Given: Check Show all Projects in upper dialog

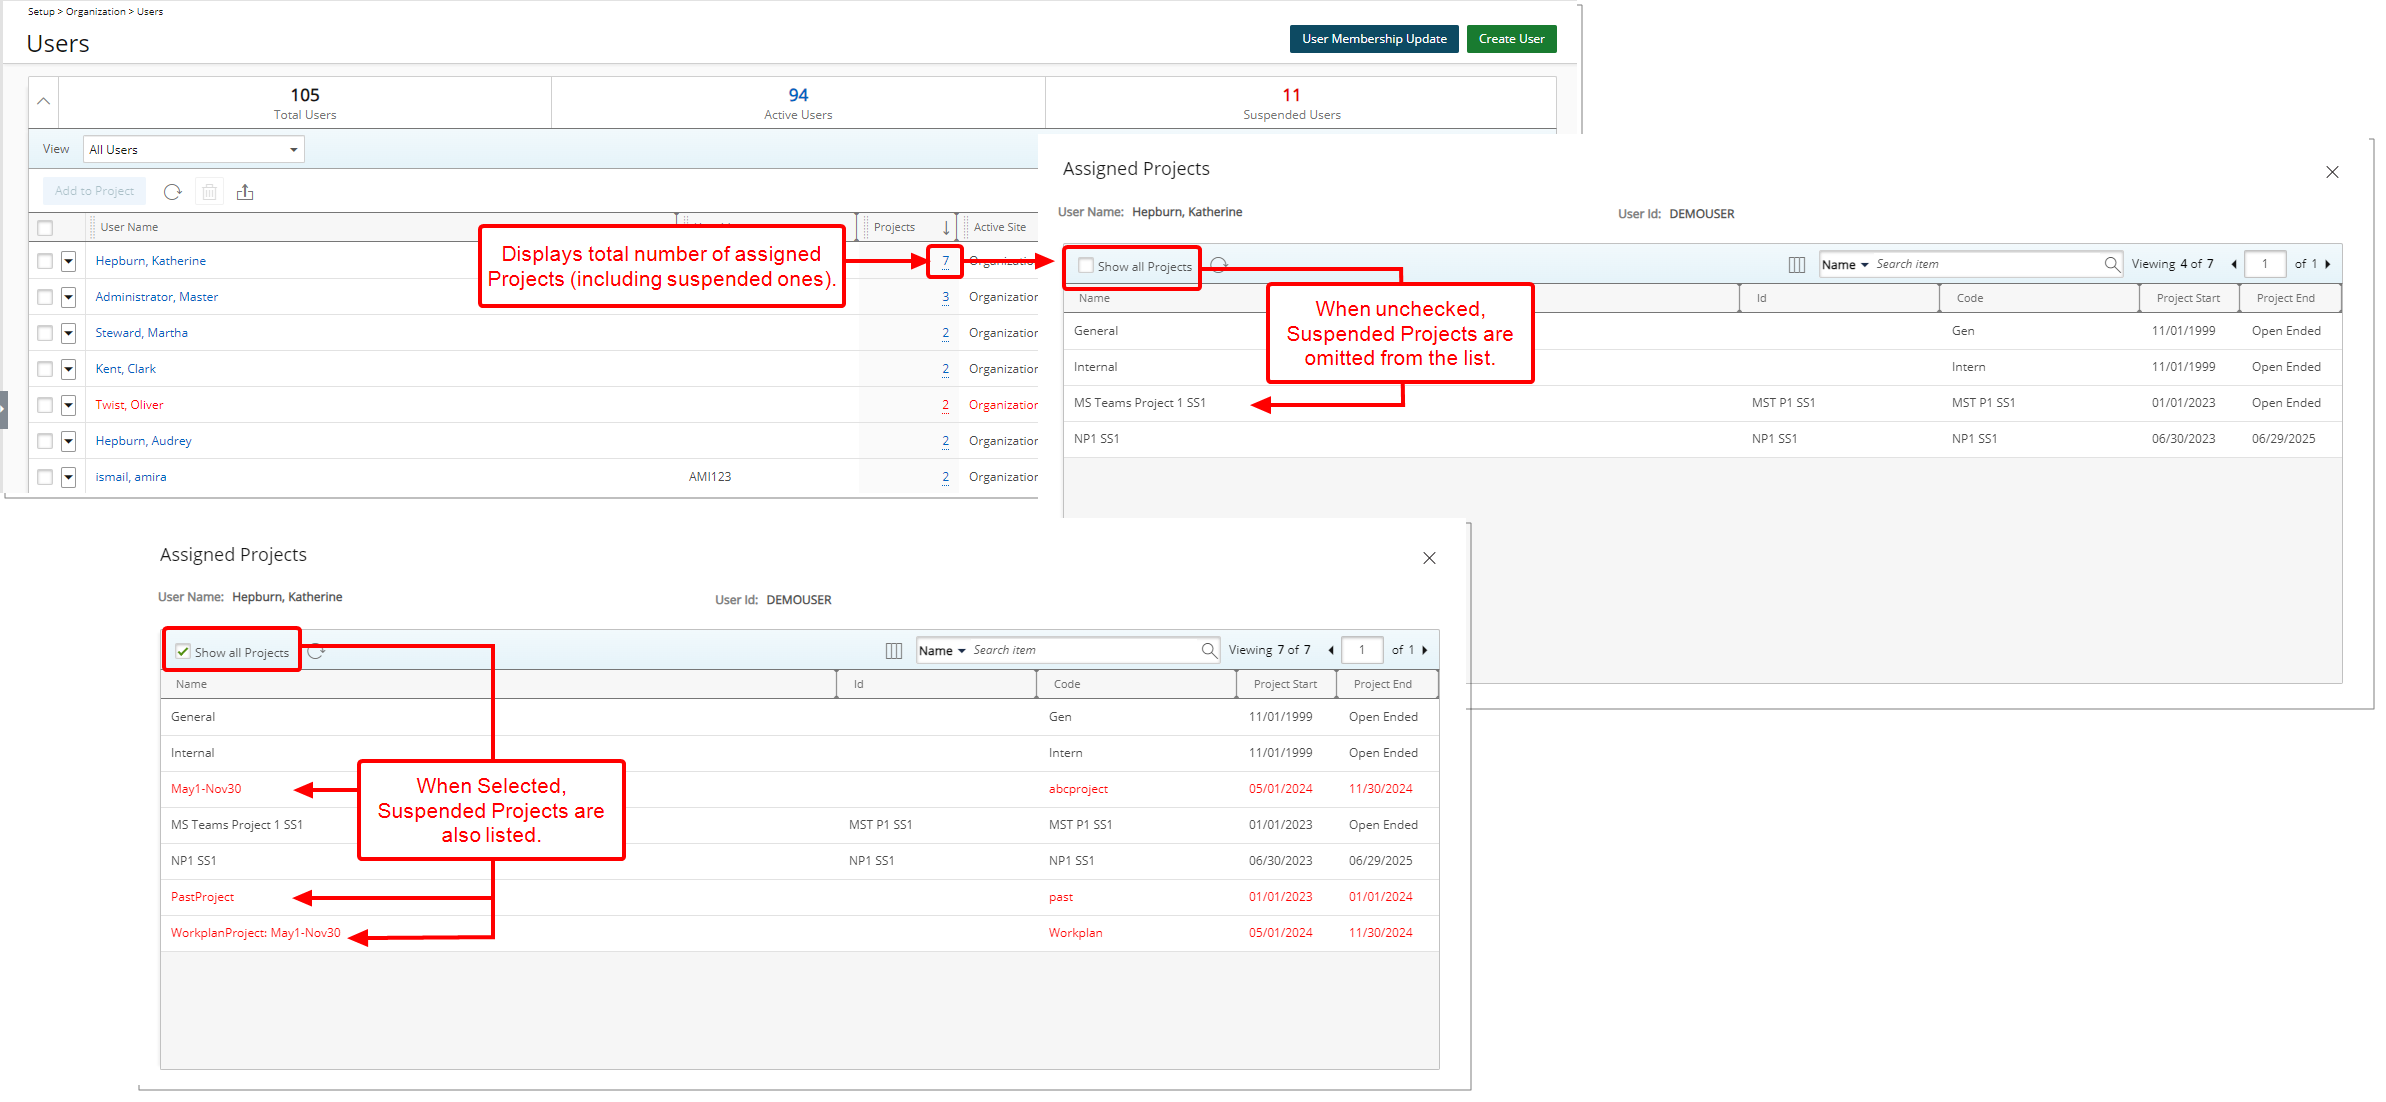Looking at the screenshot, I should [x=1086, y=266].
